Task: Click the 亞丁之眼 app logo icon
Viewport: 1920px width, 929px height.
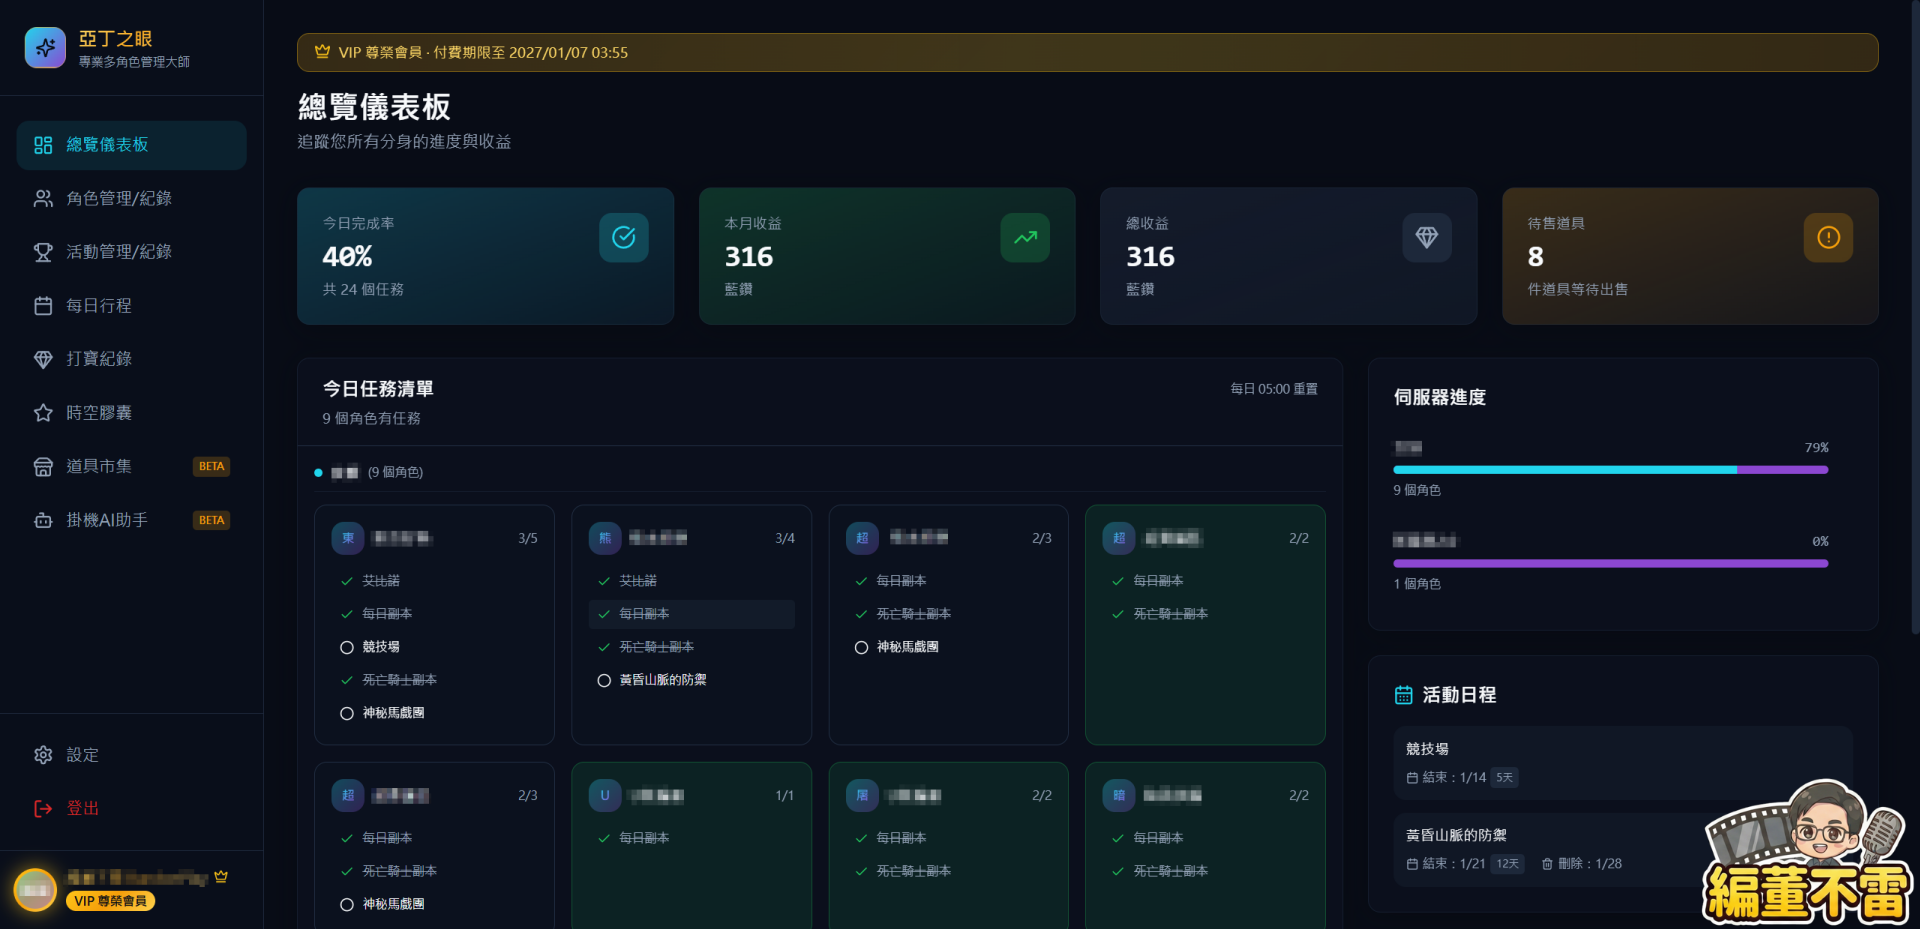Action: click(45, 47)
